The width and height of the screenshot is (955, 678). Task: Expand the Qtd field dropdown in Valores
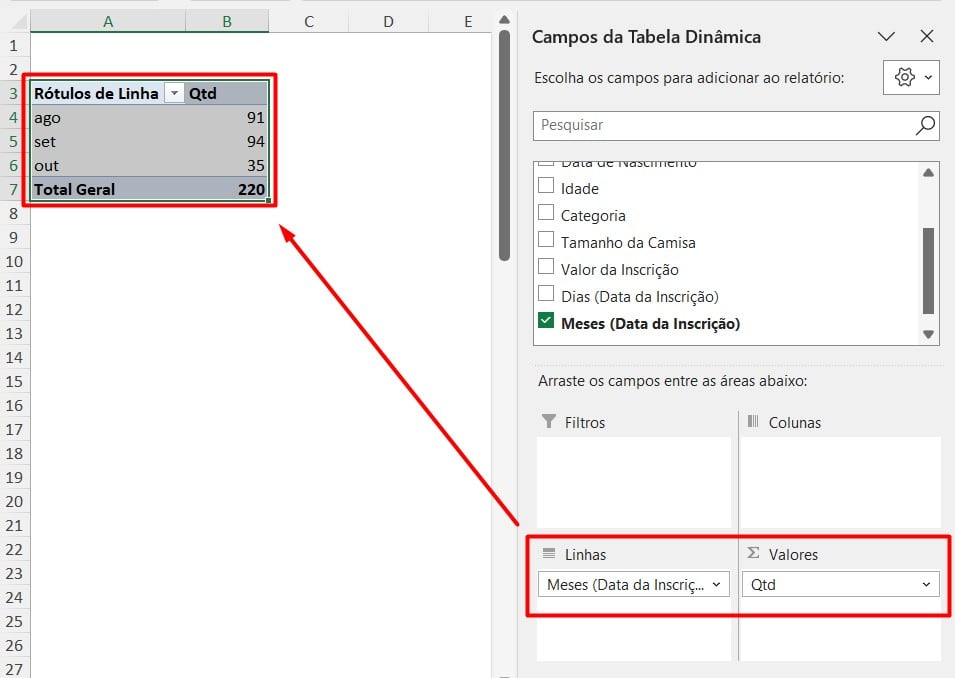(x=926, y=585)
